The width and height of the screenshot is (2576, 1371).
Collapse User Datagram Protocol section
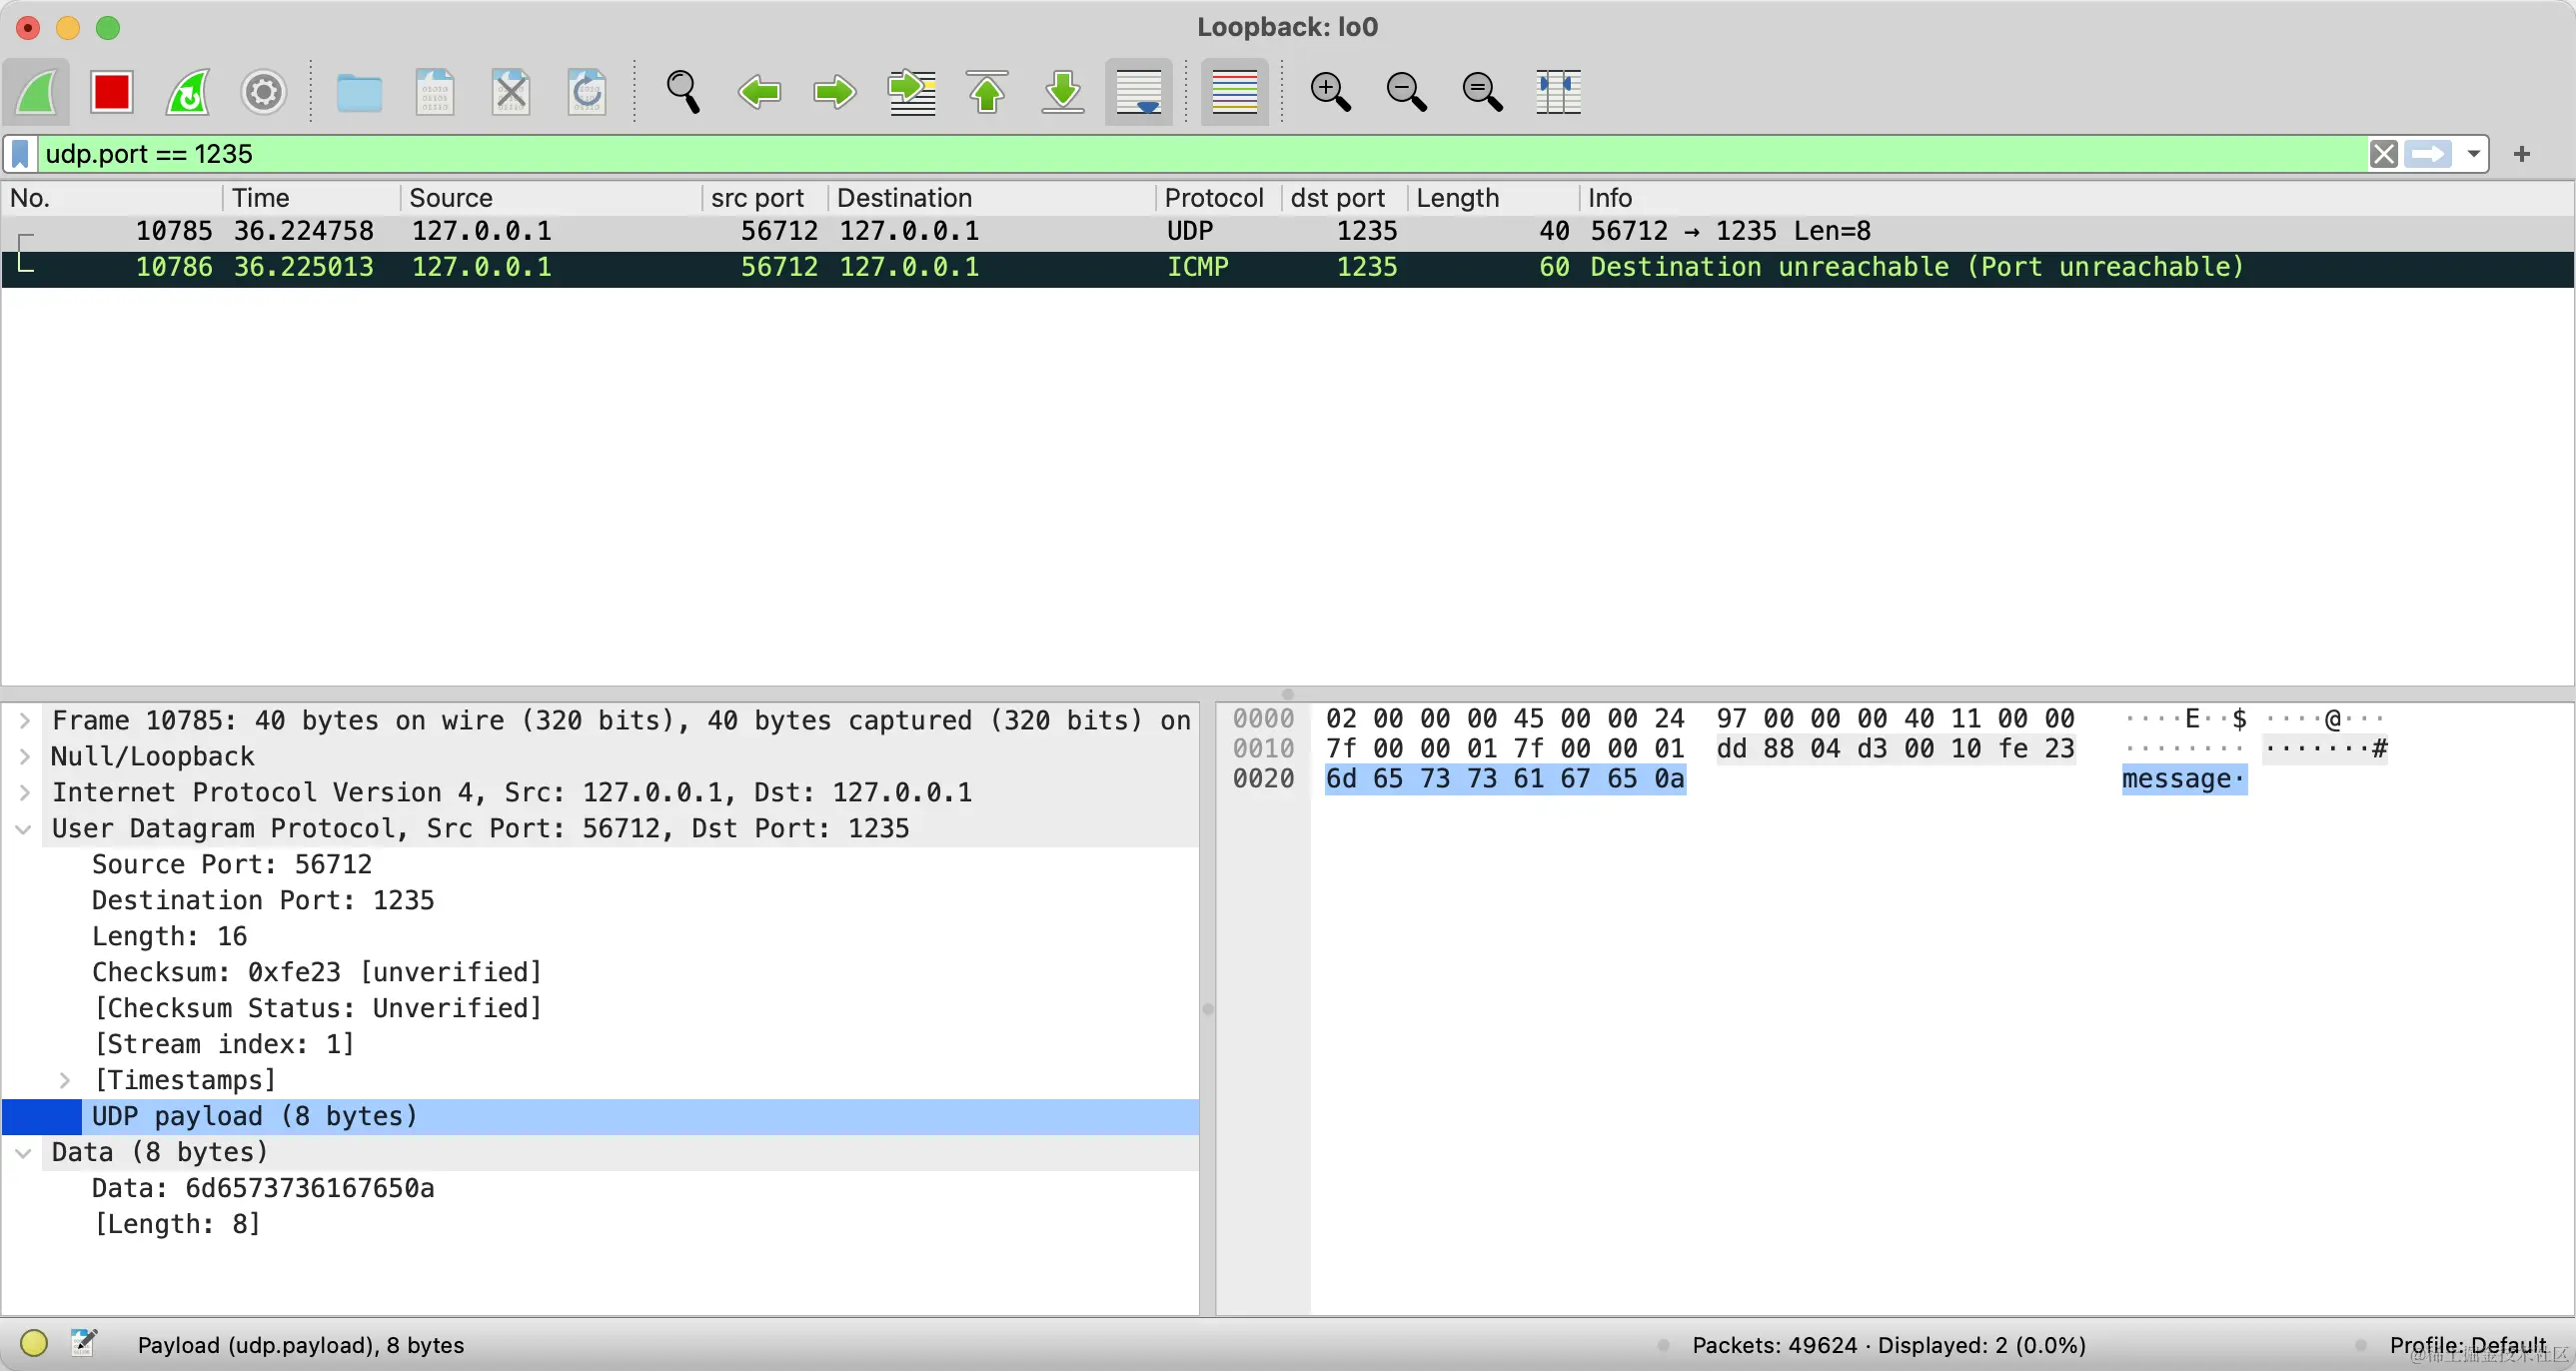(25, 829)
